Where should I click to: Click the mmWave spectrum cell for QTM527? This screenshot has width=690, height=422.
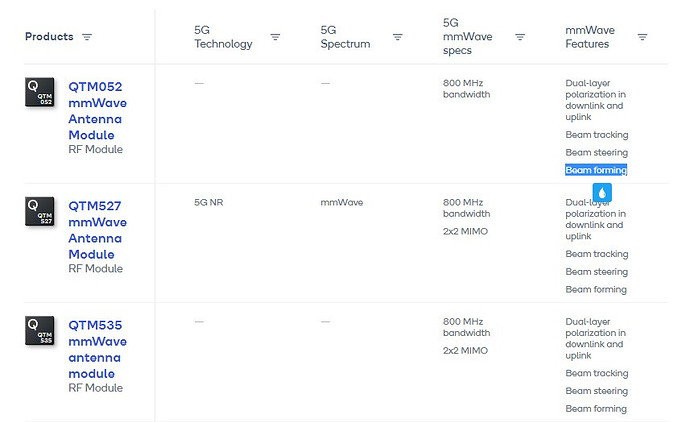click(342, 202)
